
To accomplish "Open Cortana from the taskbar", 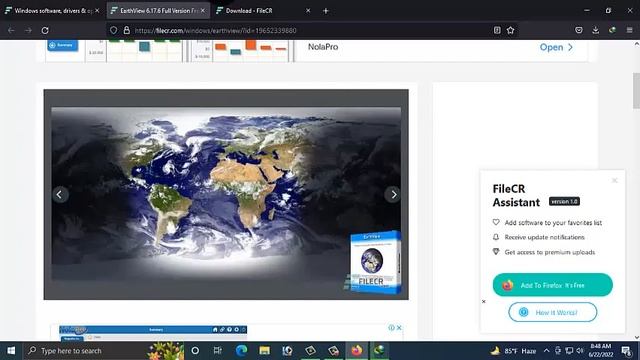I will [195, 351].
